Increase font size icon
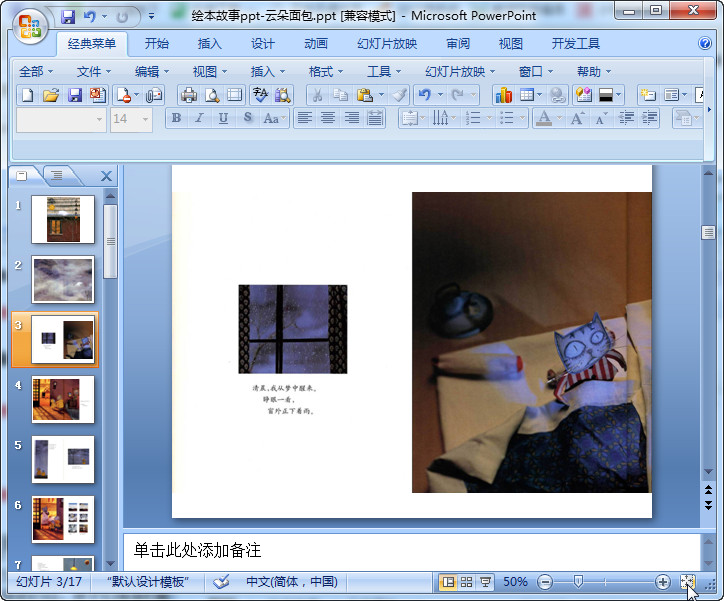This screenshot has height=601, width=724. pos(578,119)
